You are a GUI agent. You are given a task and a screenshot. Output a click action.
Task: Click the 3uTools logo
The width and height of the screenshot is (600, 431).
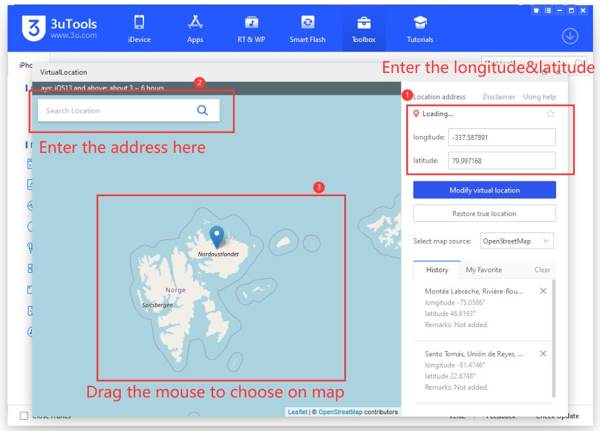59,28
